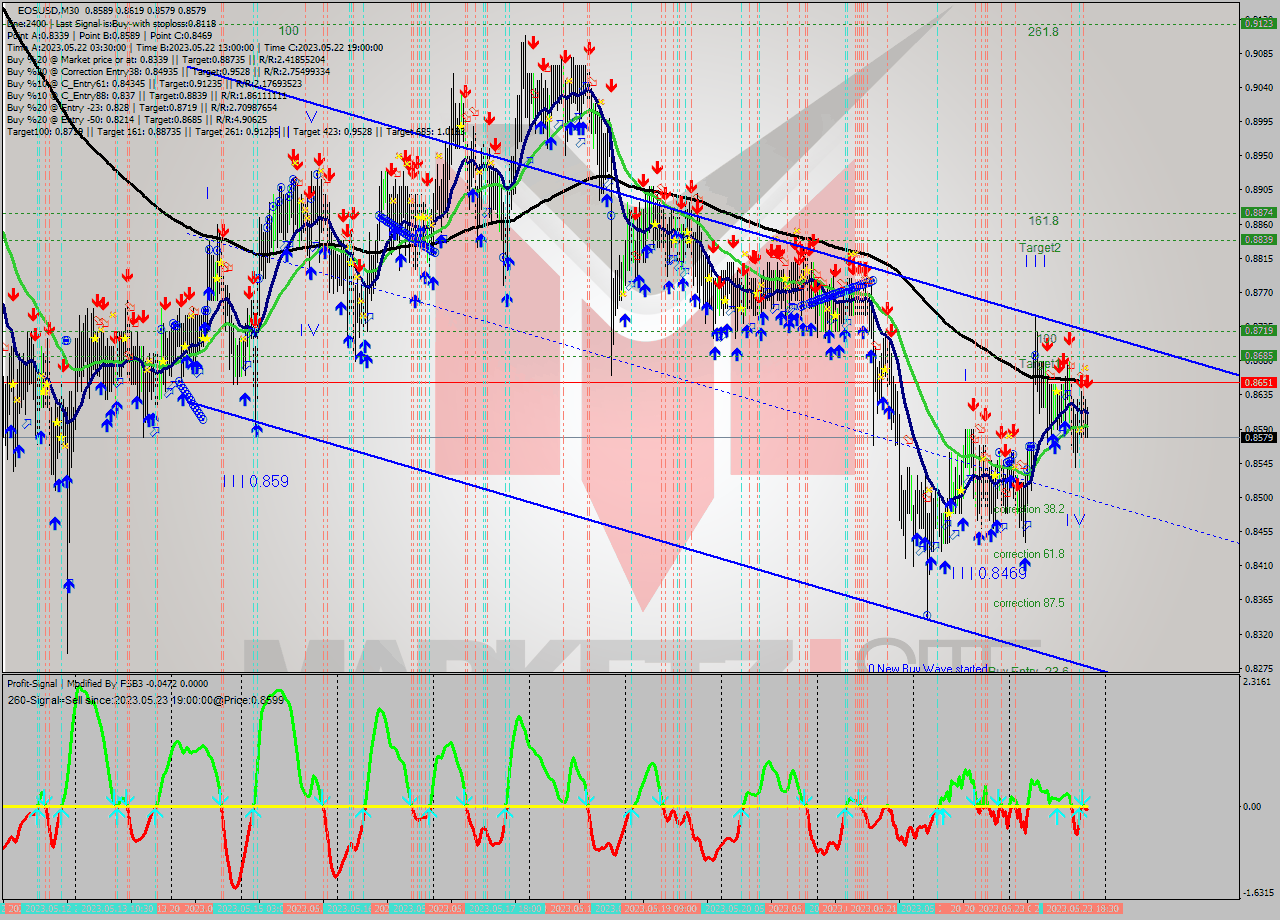
Task: Click the 261.8 Fibonacci level label
Action: coord(1043,32)
